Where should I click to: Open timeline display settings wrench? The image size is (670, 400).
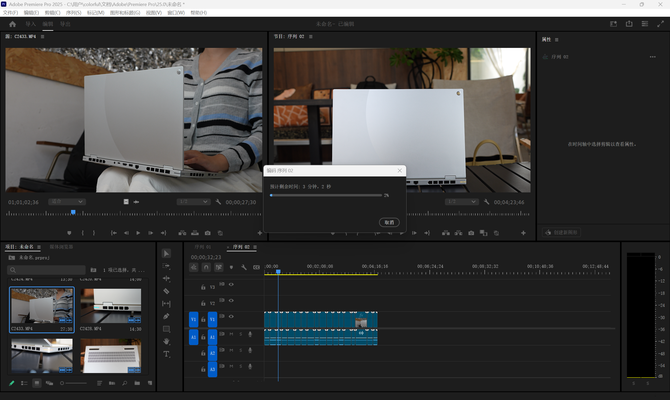[244, 267]
